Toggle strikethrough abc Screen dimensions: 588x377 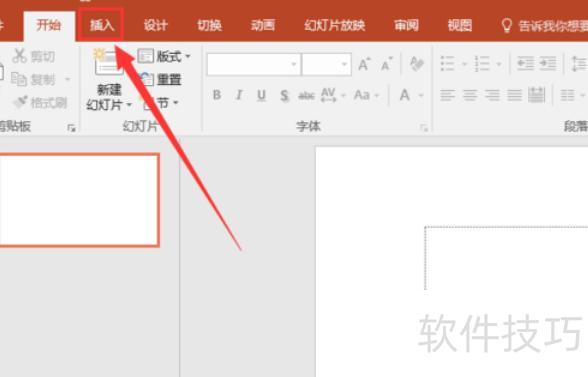[x=306, y=96]
